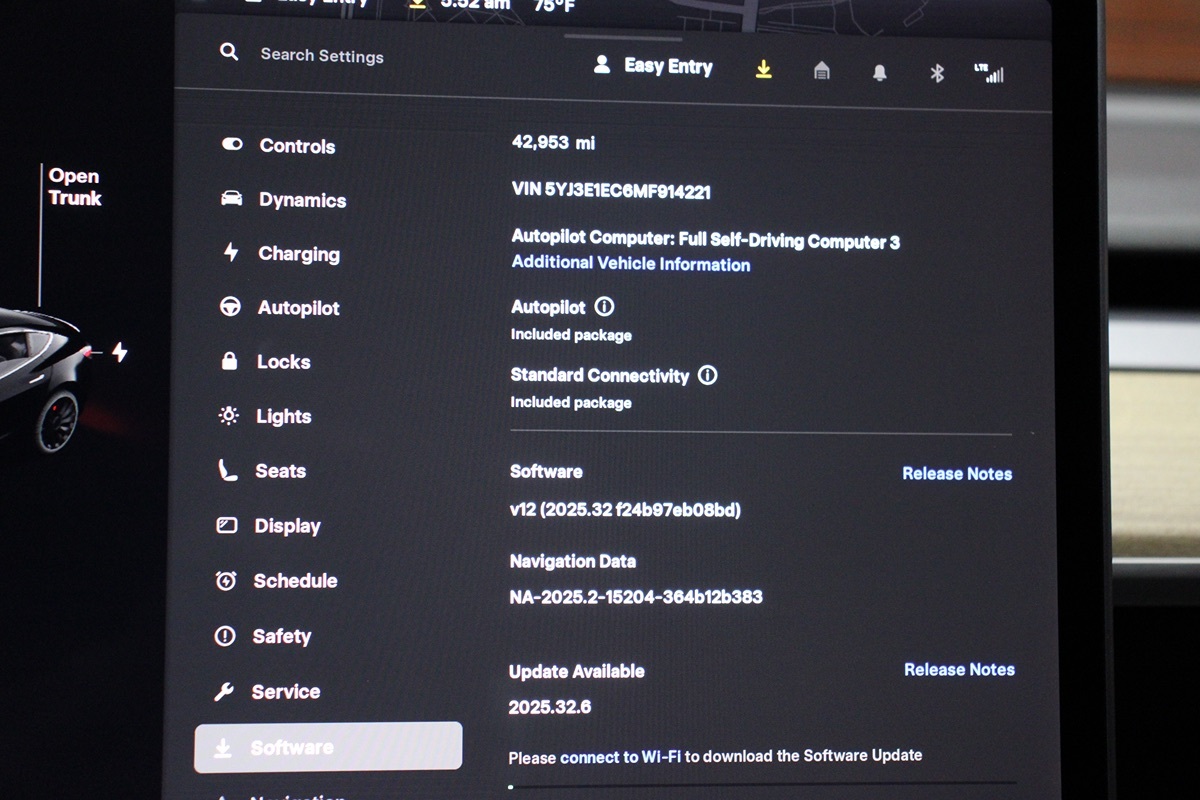Tap Open Trunk on car view
Screen dimensions: 1200x800
click(x=75, y=187)
